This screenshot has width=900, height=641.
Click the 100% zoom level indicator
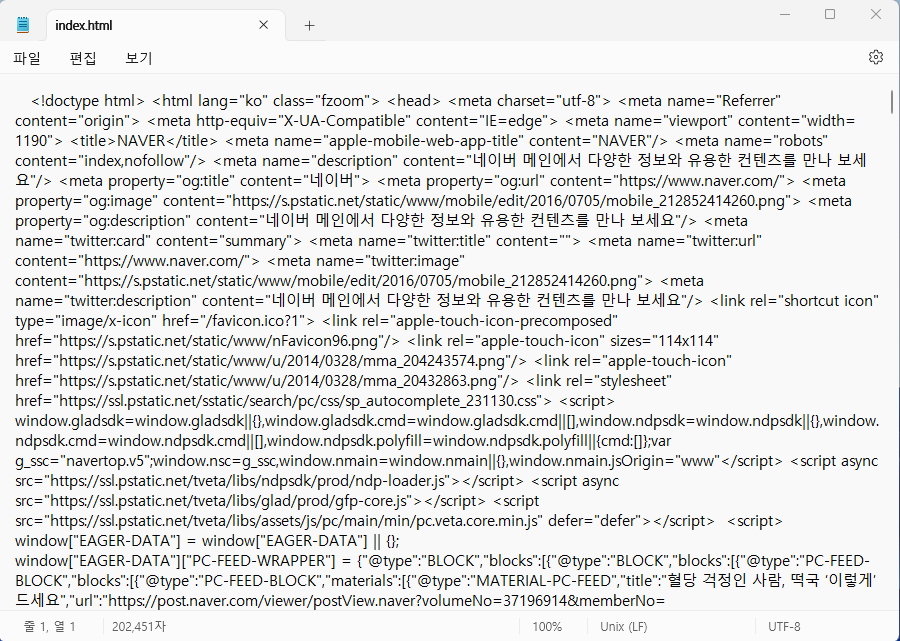click(x=547, y=627)
